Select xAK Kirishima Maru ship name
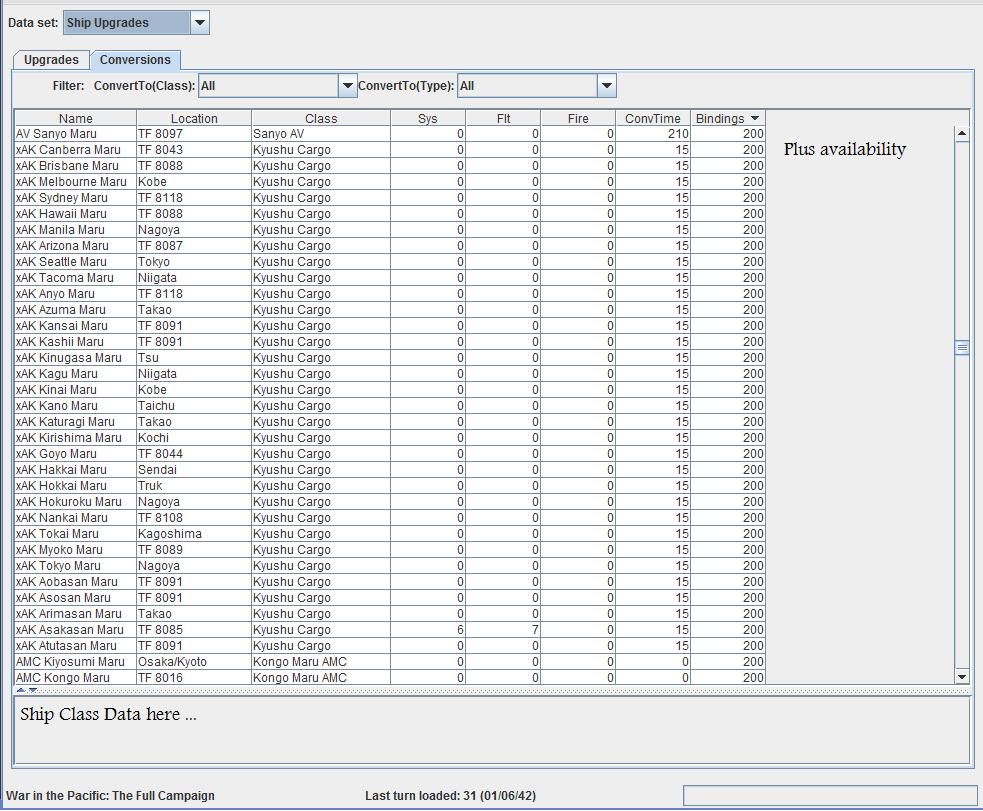This screenshot has width=983, height=811. tap(68, 437)
